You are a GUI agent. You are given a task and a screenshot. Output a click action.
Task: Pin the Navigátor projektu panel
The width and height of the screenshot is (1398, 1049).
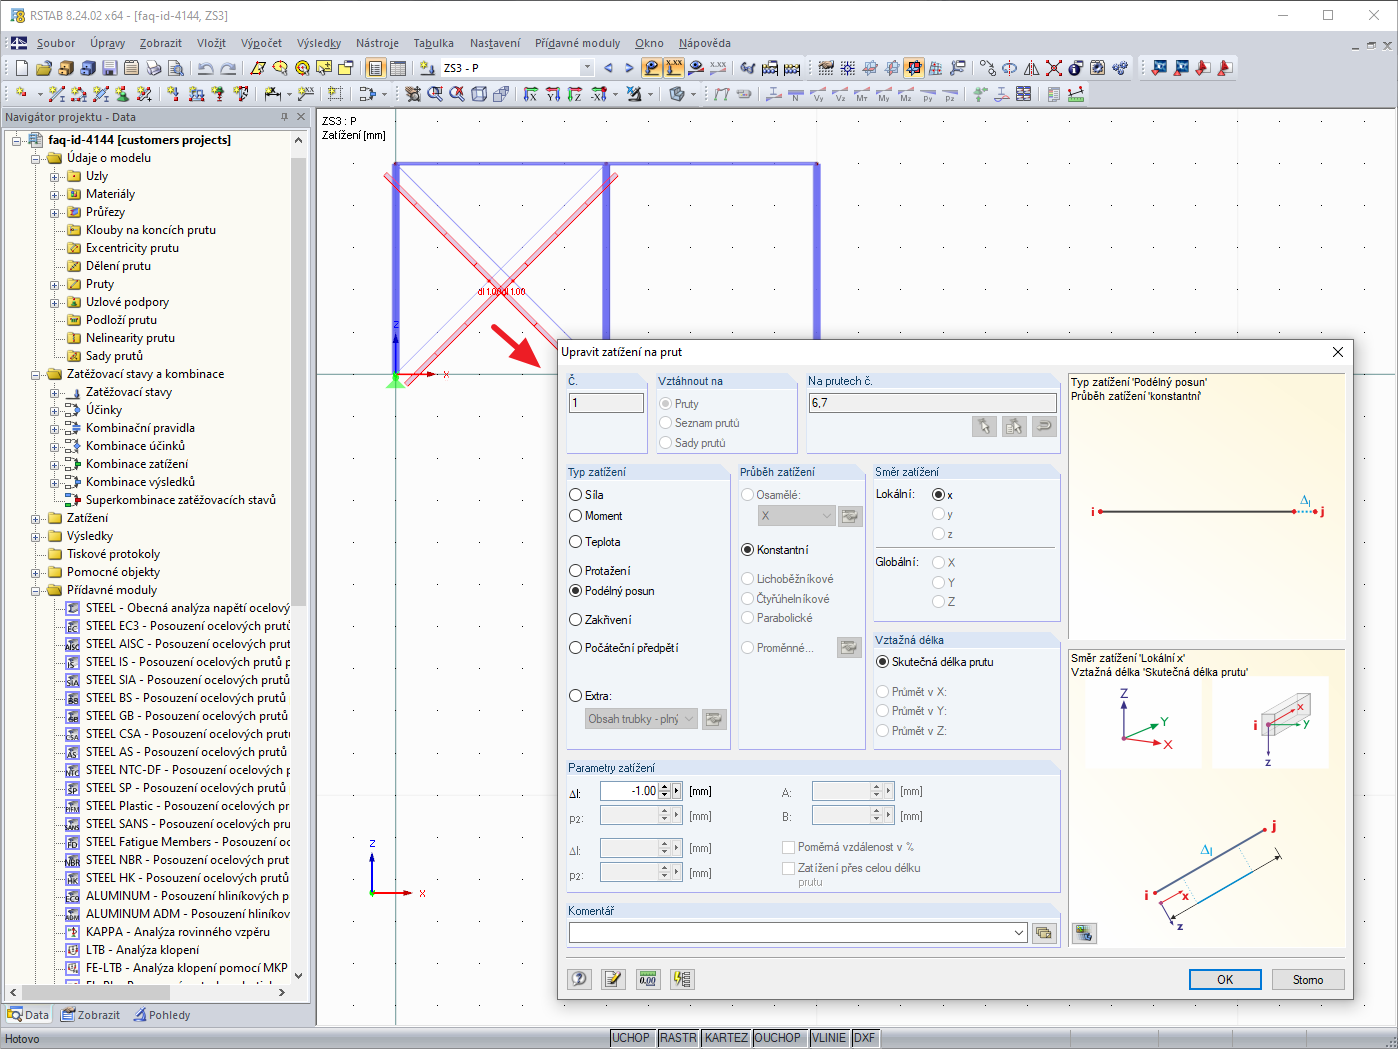tap(284, 117)
